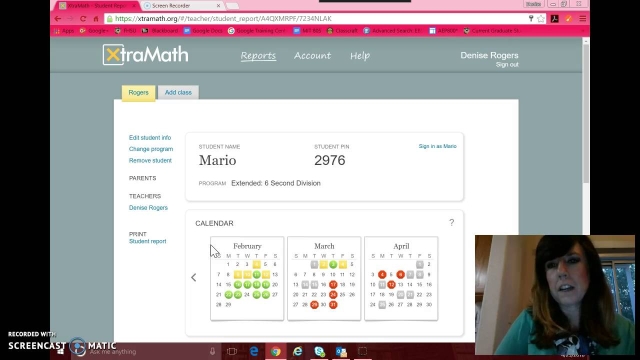Open Skype from the taskbar

pos(320,351)
